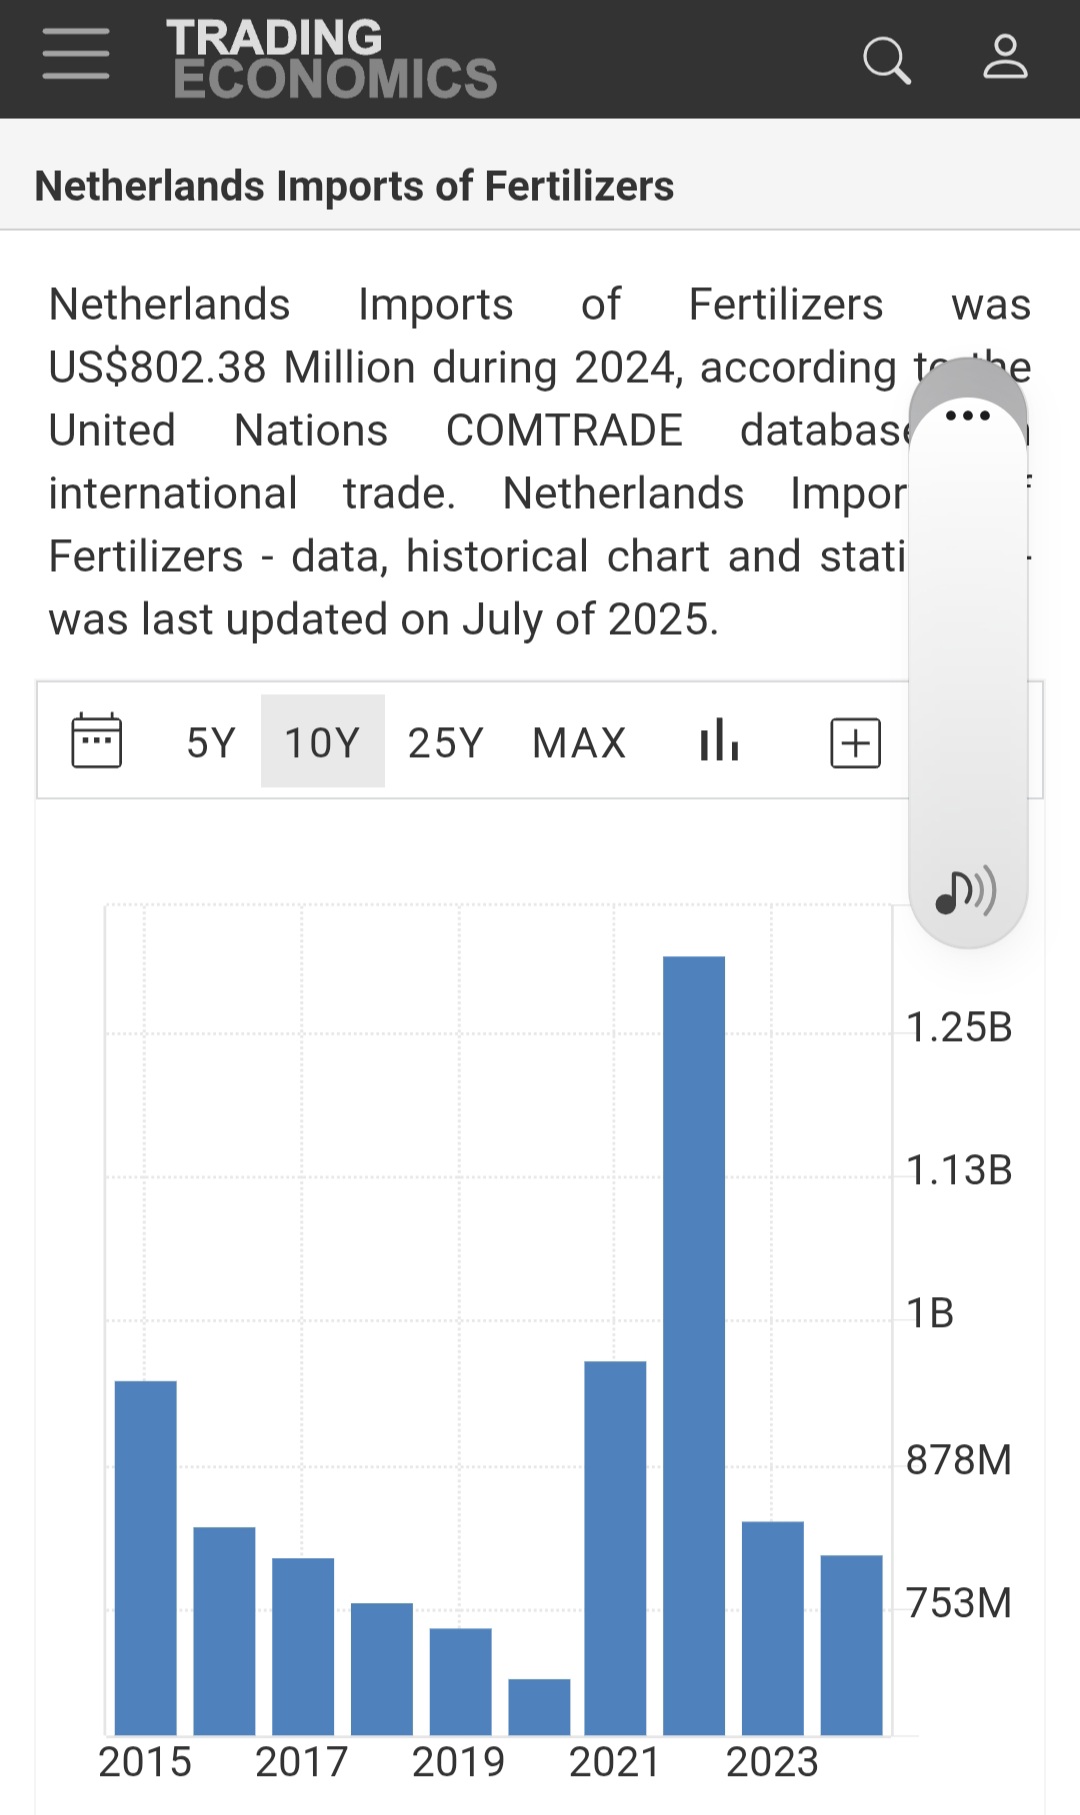The width and height of the screenshot is (1080, 1815).
Task: Tap the music sound icon on volume panel
Action: [965, 891]
